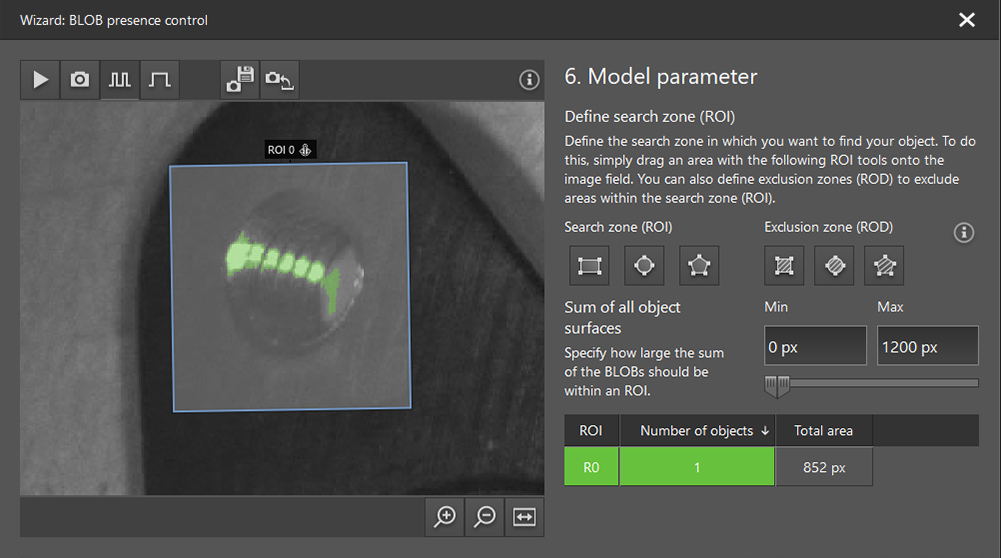Start live image playback
1001x558 pixels.
point(40,80)
